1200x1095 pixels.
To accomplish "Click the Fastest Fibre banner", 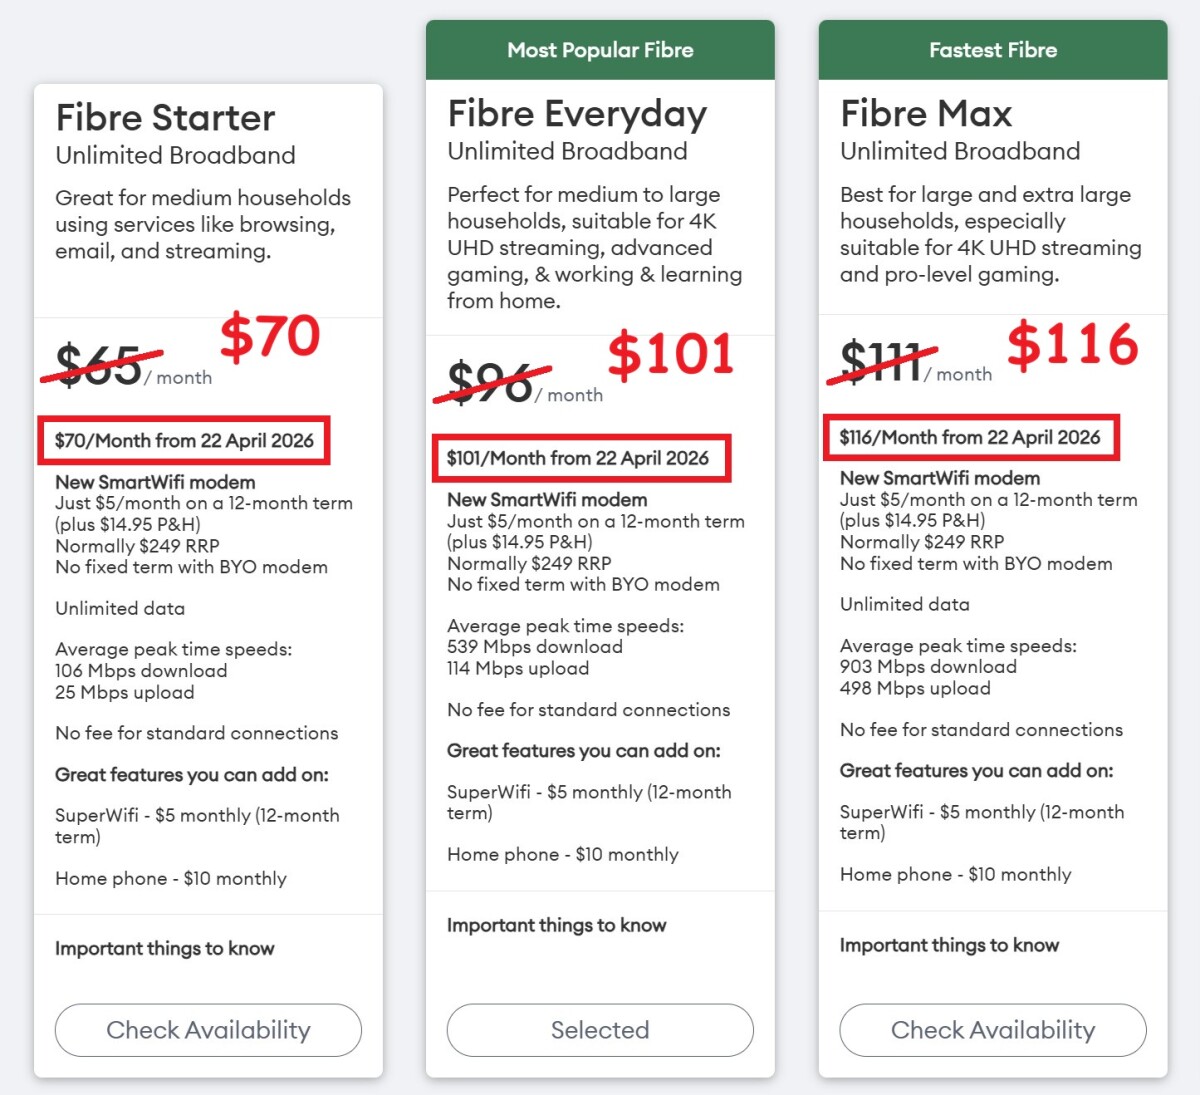I will click(993, 50).
